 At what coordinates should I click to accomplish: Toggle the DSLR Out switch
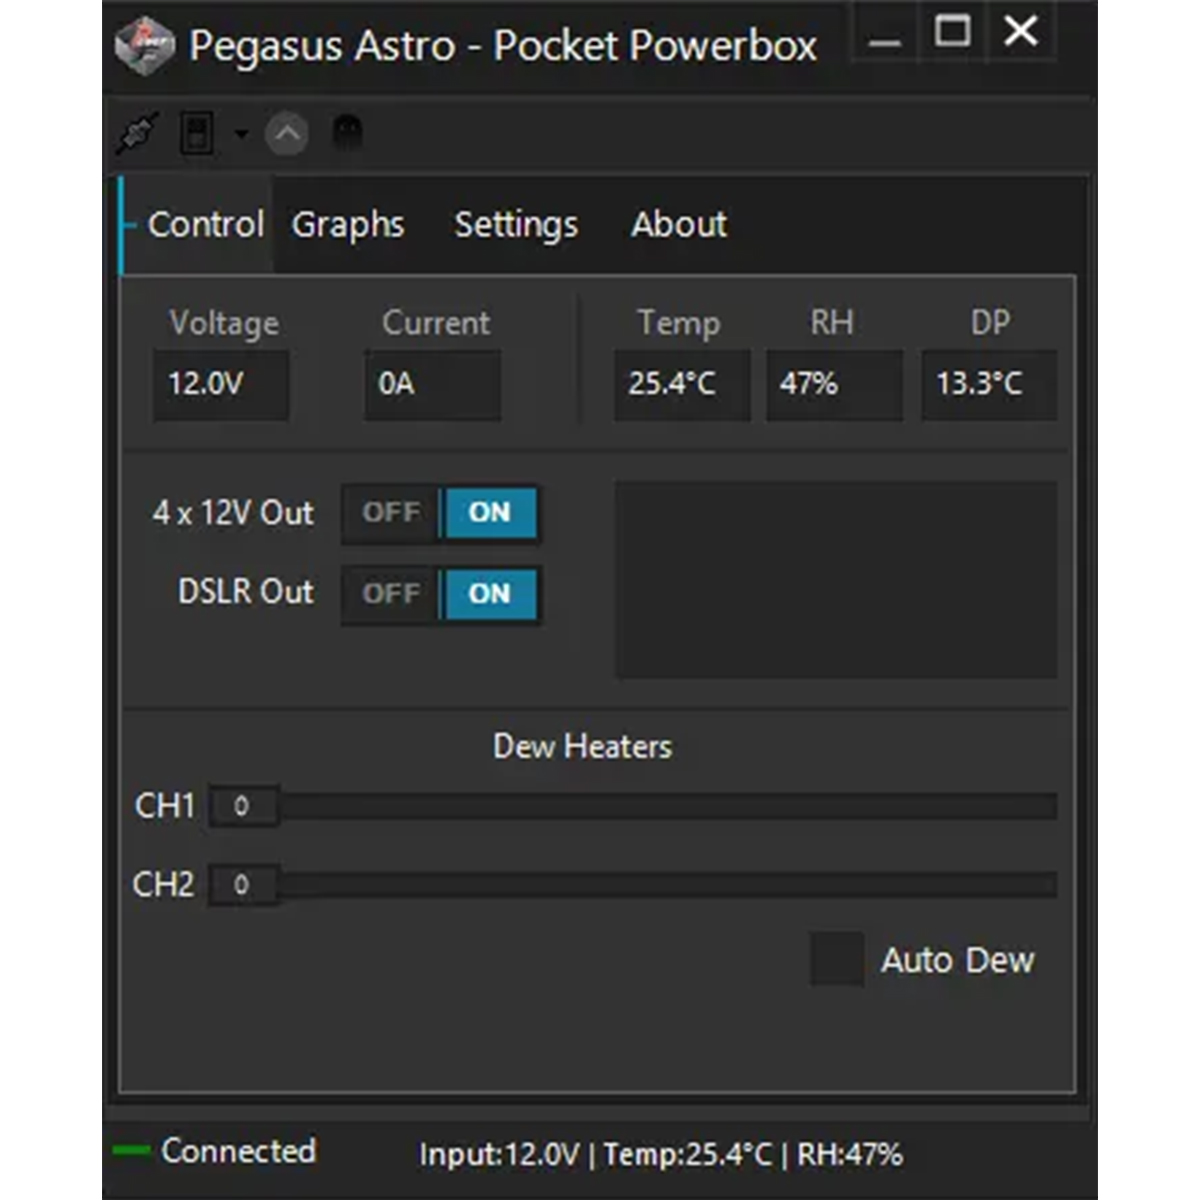pos(441,594)
